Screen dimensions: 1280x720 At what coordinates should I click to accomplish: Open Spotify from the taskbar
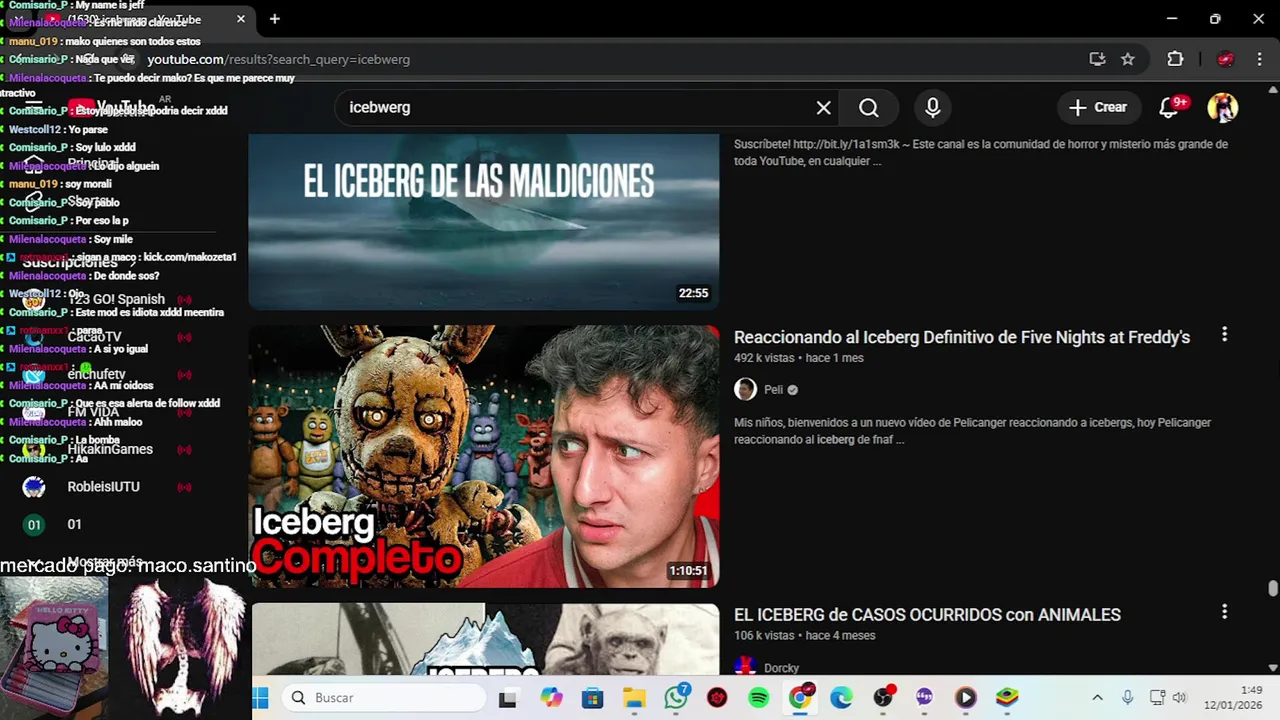coord(759,698)
